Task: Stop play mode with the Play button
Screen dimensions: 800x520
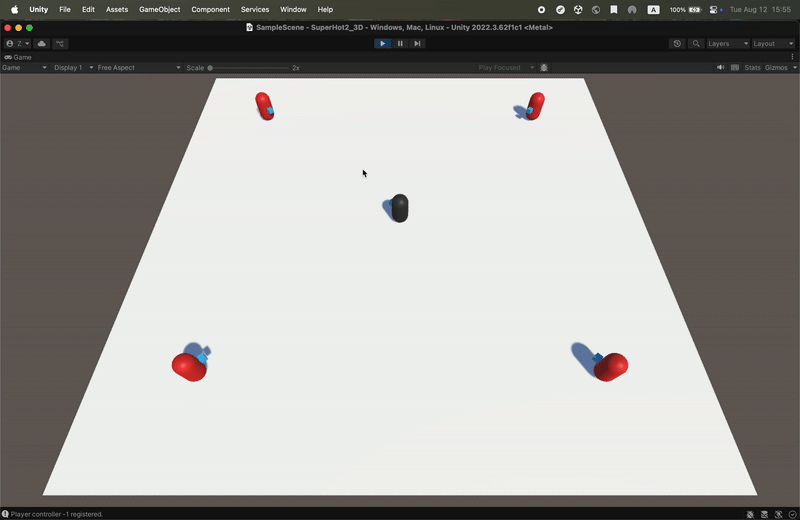Action: click(382, 44)
